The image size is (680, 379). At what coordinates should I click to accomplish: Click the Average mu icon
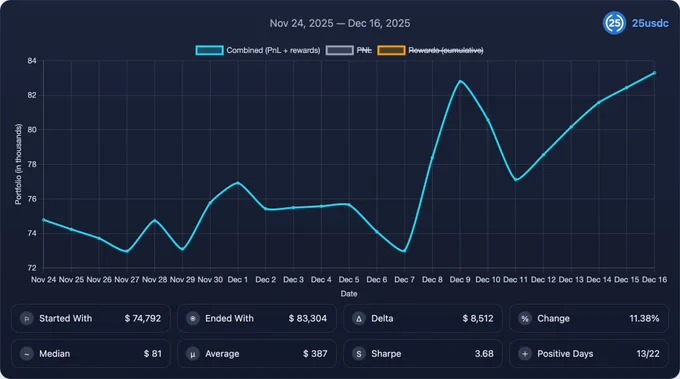[x=193, y=354]
